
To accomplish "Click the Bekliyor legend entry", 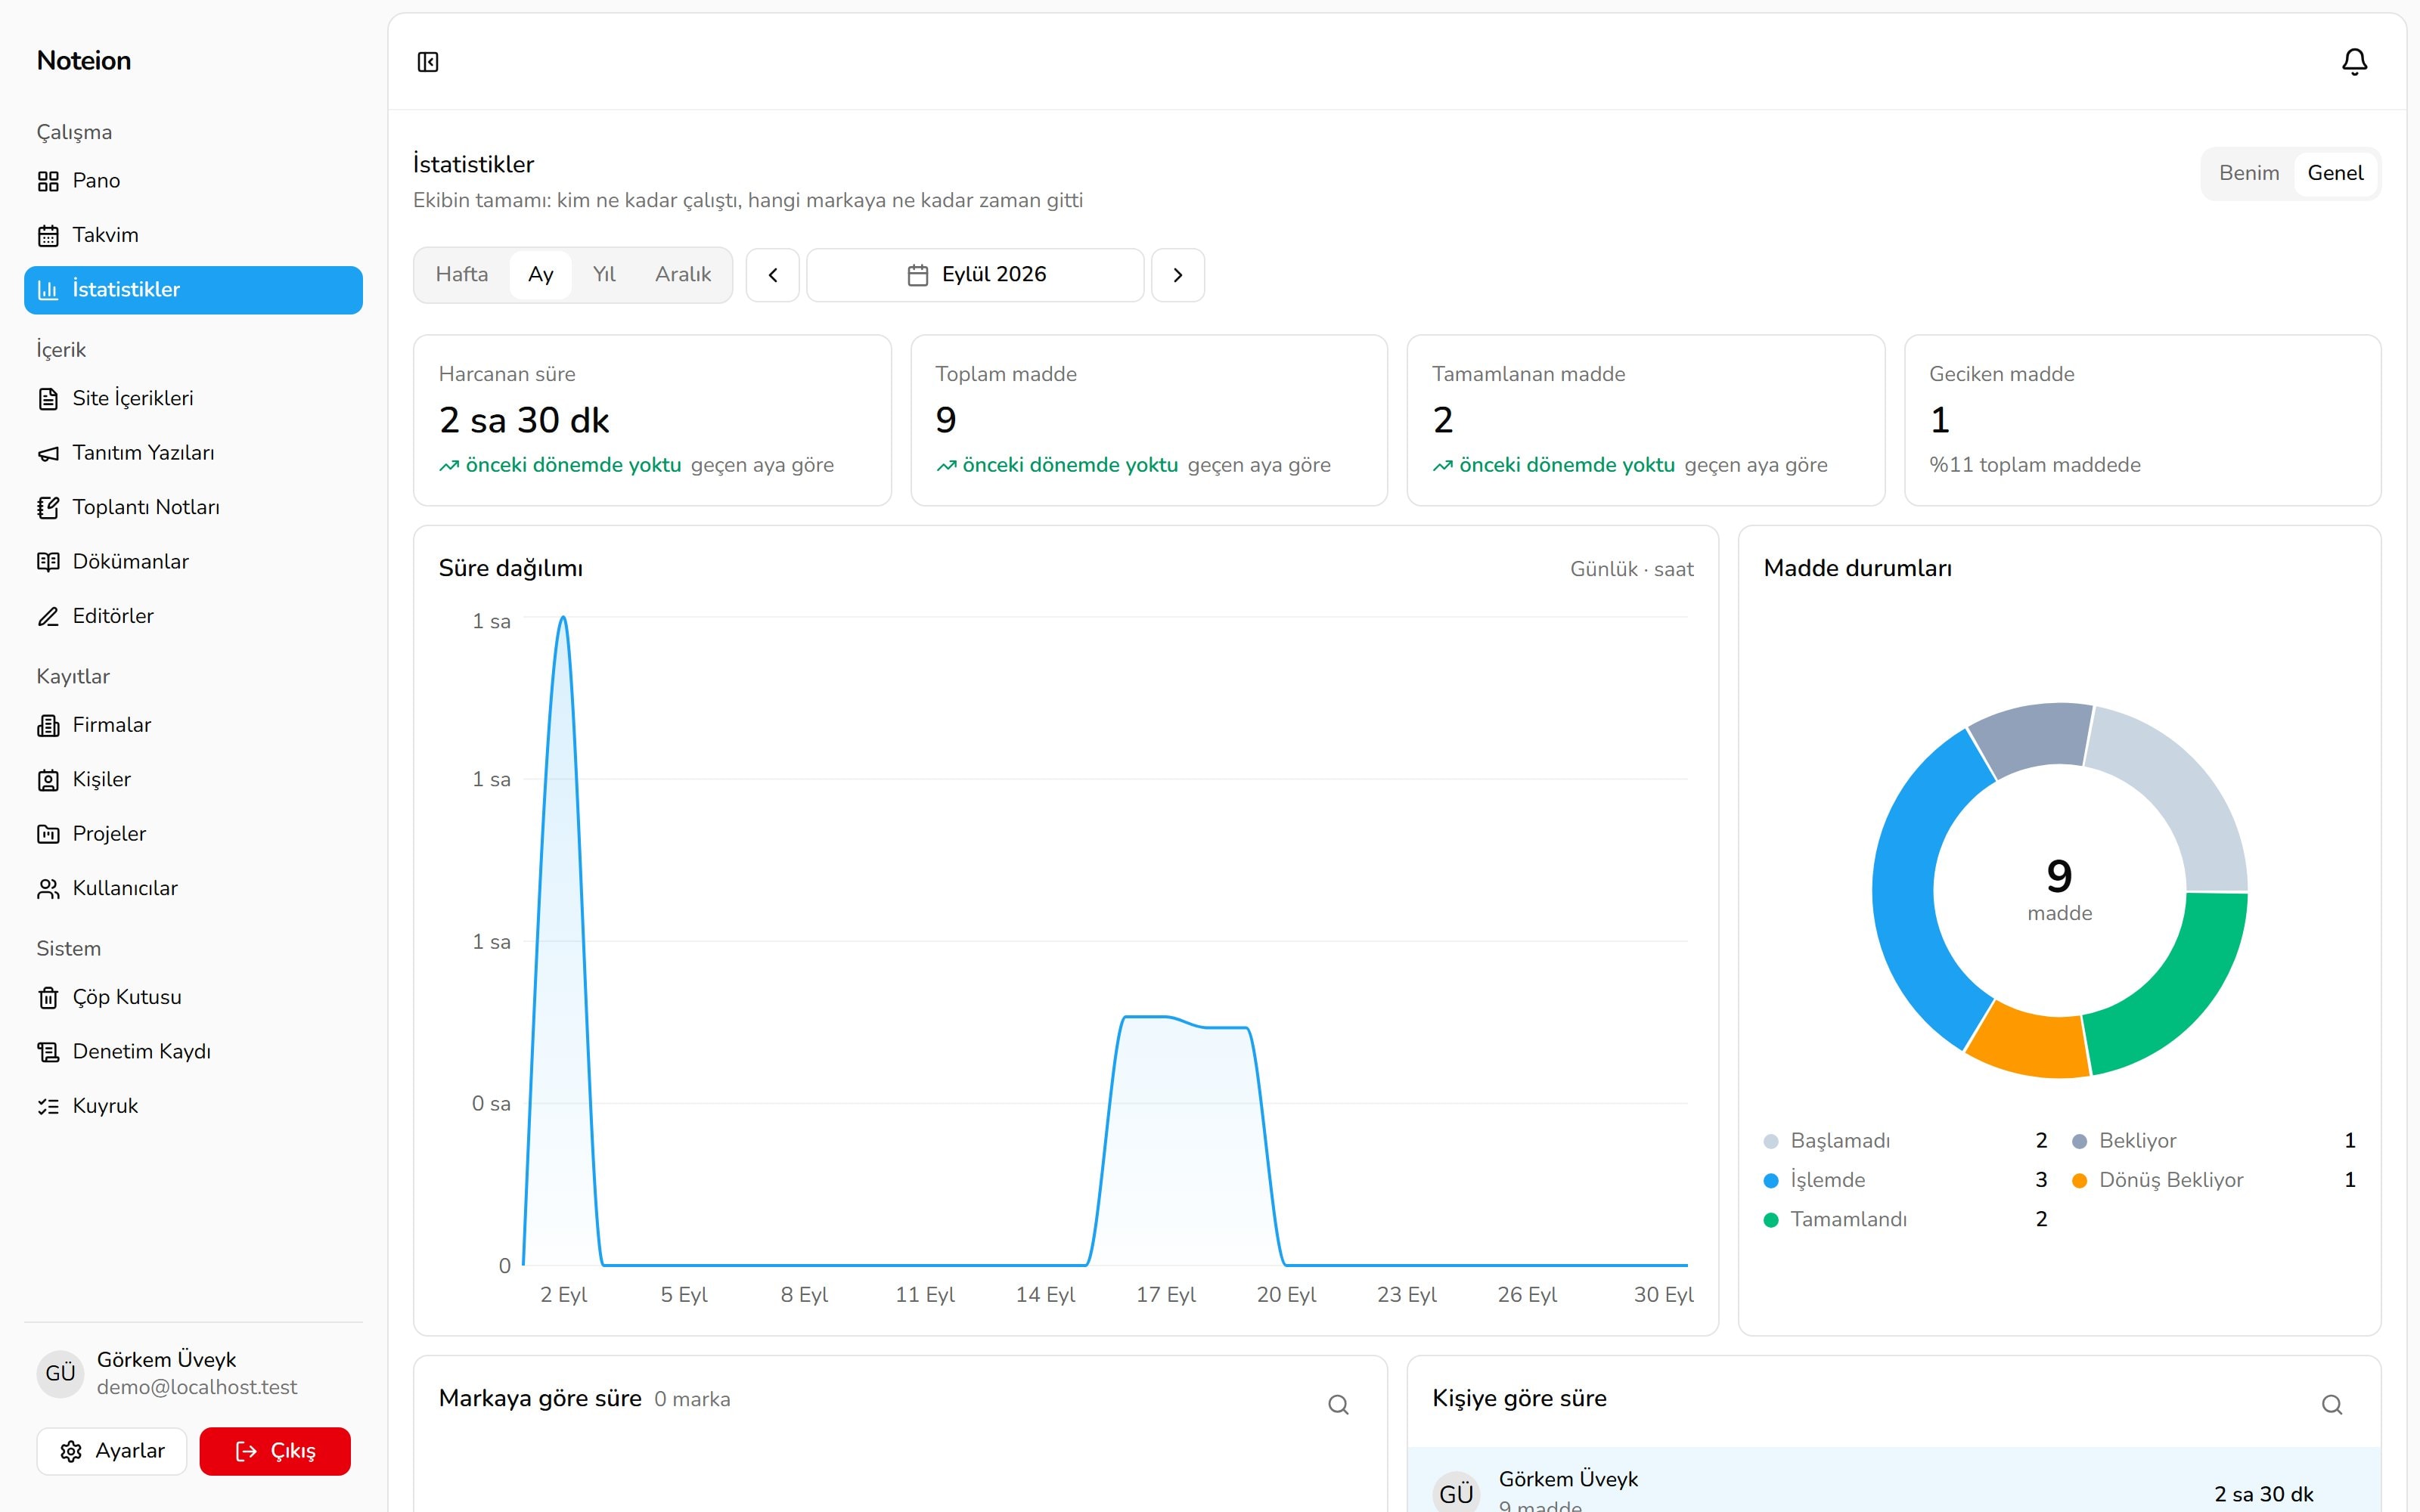I will click(x=2213, y=1141).
